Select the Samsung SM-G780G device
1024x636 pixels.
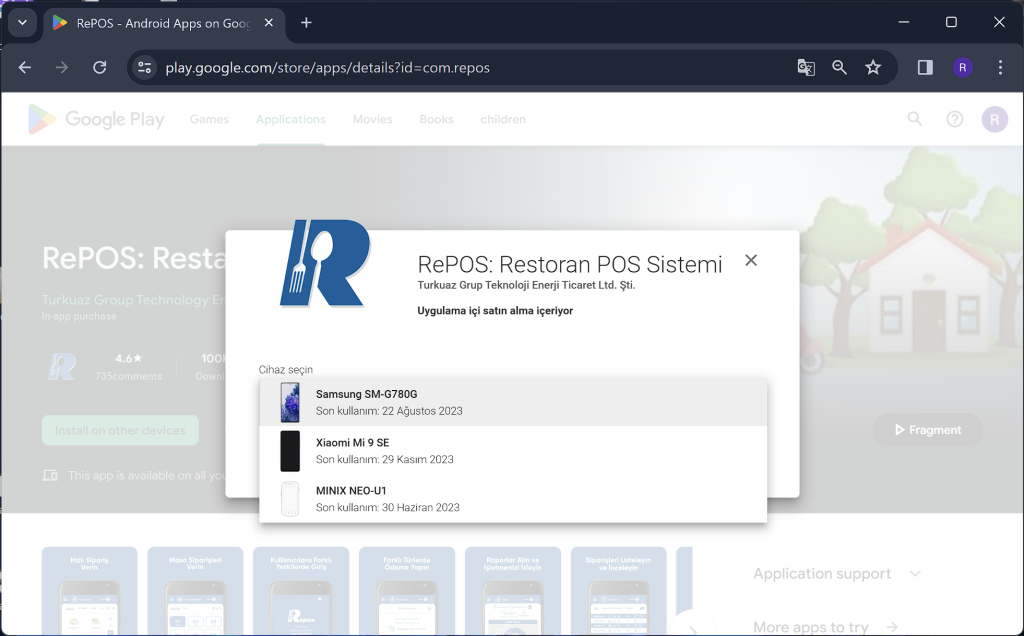513,402
